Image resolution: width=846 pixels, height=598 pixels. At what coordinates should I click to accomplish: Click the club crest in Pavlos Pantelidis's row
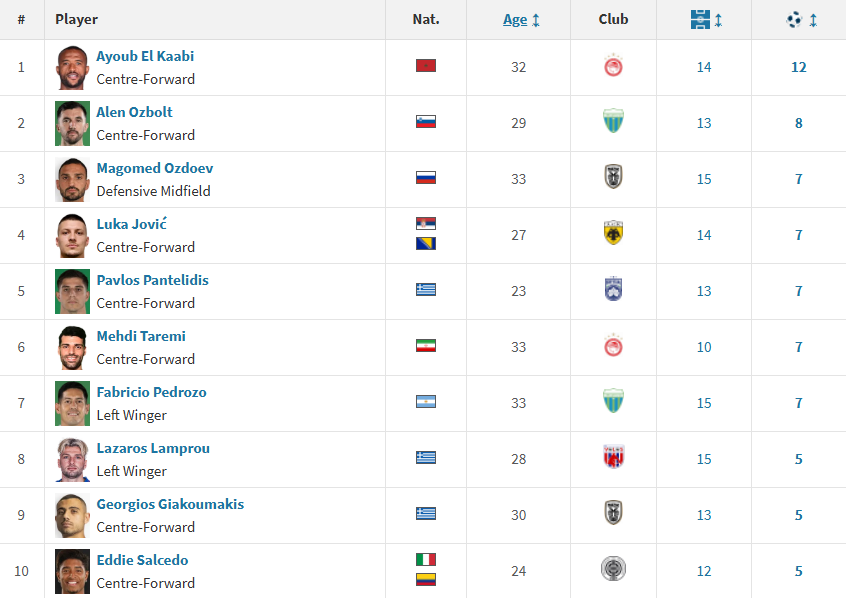613,291
